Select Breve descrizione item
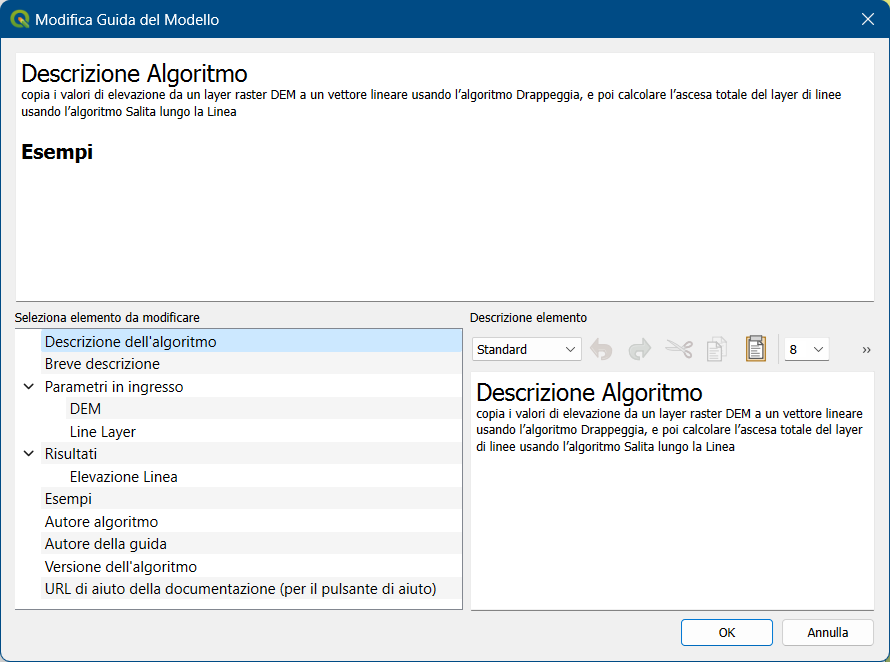The image size is (890, 662). tap(251, 364)
